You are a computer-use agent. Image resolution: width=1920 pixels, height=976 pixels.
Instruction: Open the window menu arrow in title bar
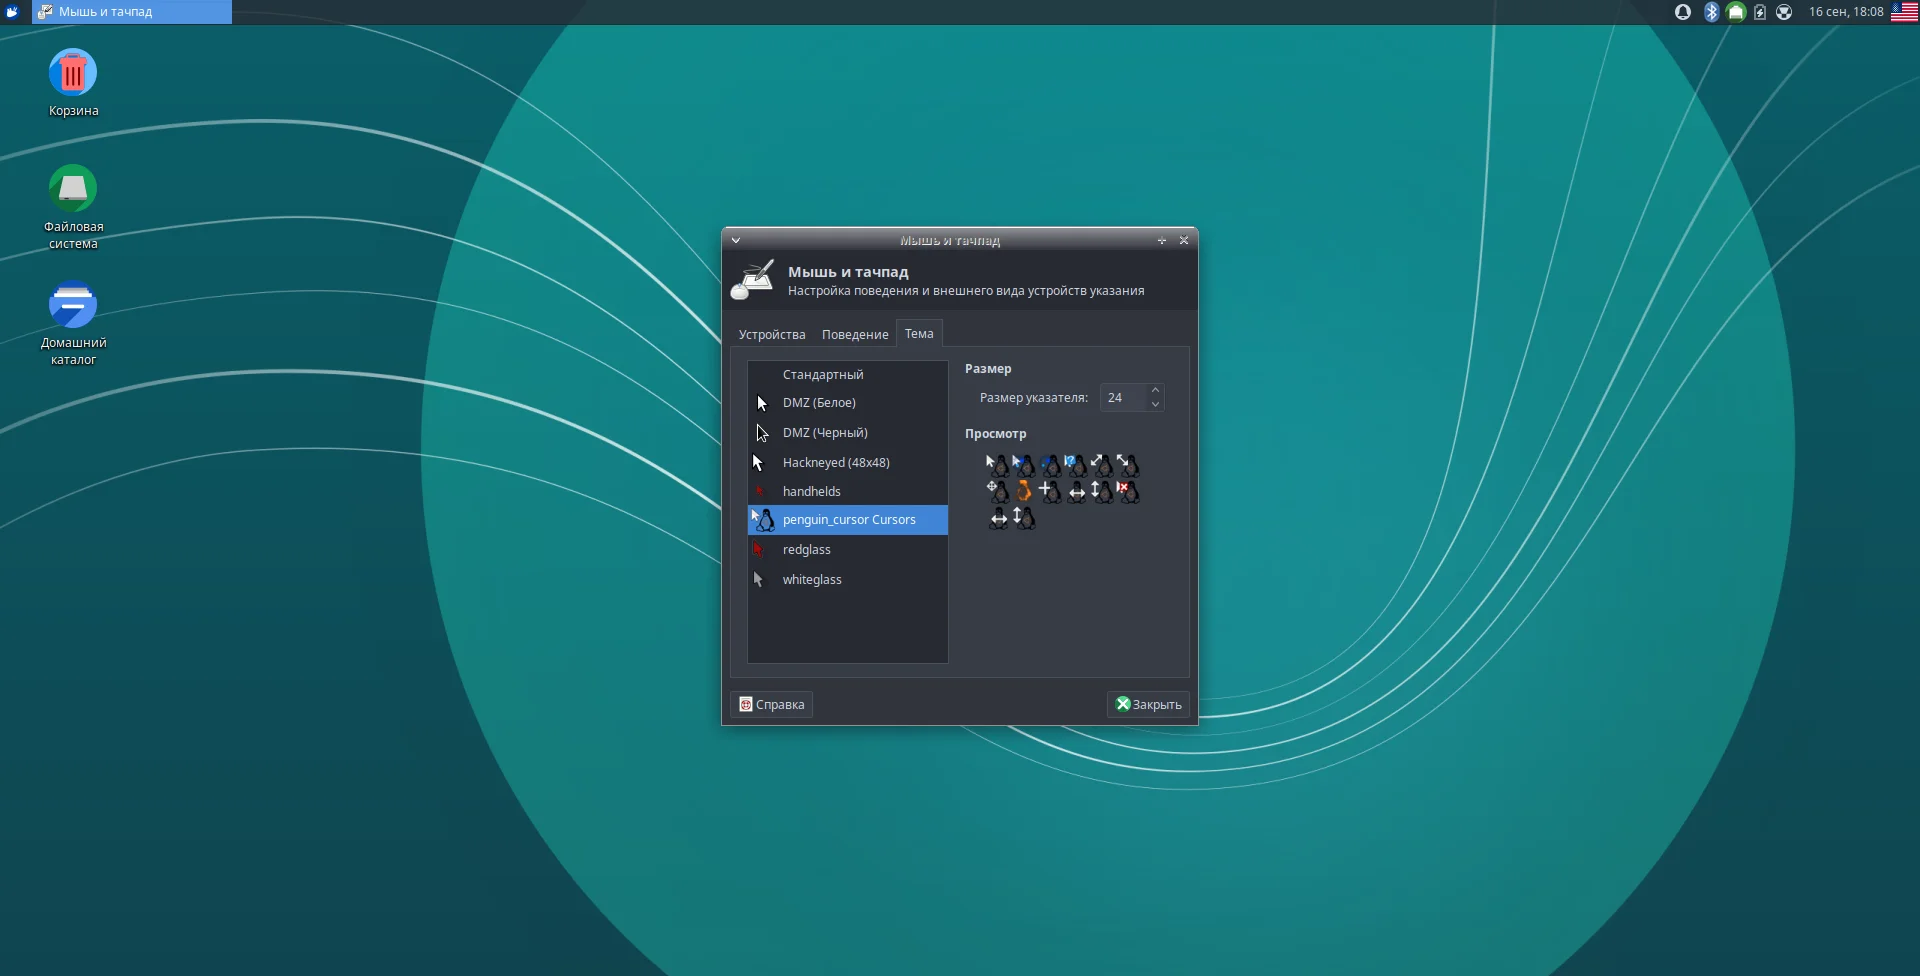pyautogui.click(x=736, y=240)
